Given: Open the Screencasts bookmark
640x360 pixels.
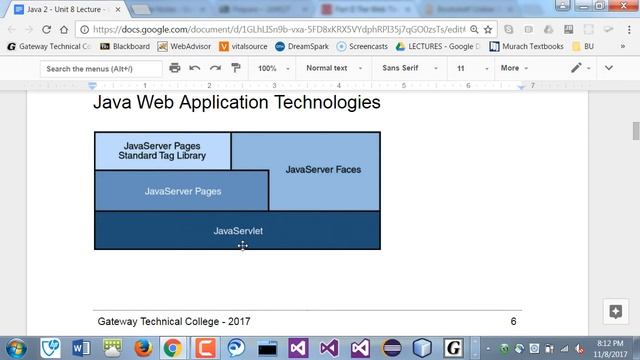Looking at the screenshot, I should tap(362, 47).
